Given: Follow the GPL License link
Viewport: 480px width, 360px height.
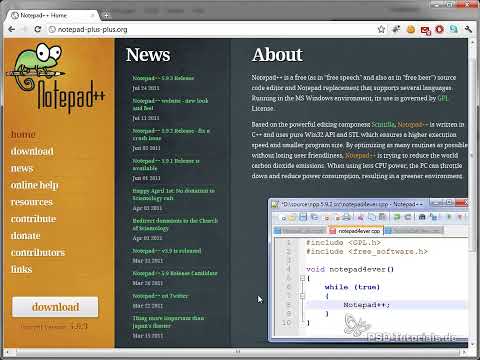Looking at the screenshot, I should click(x=442, y=98).
